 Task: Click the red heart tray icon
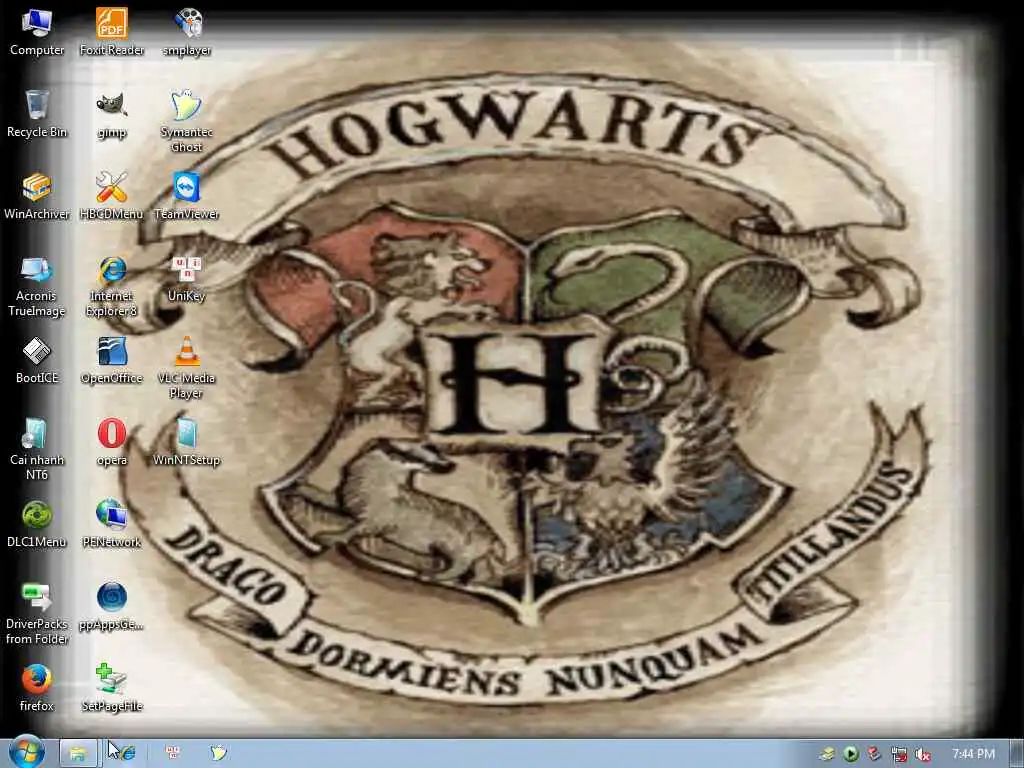click(874, 754)
